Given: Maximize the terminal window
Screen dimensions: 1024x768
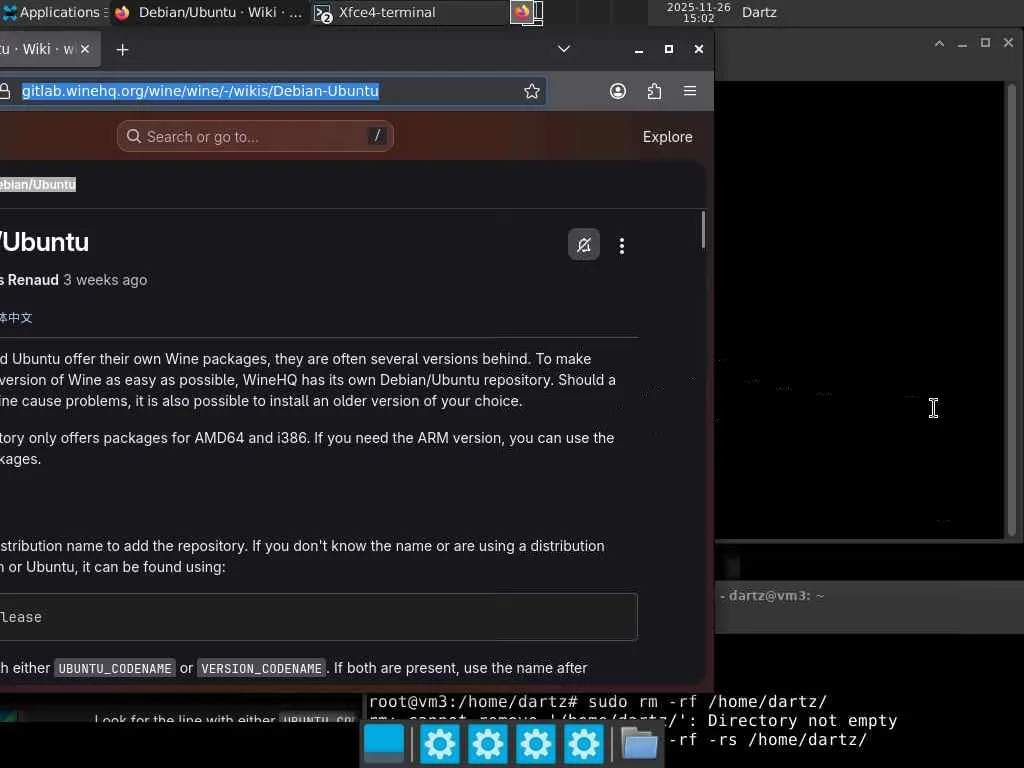Looking at the screenshot, I should [985, 43].
